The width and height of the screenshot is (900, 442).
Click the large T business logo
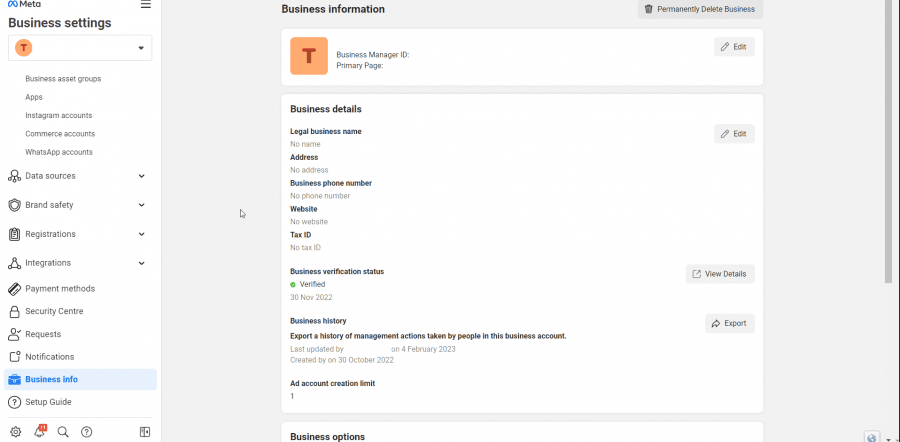tap(309, 56)
